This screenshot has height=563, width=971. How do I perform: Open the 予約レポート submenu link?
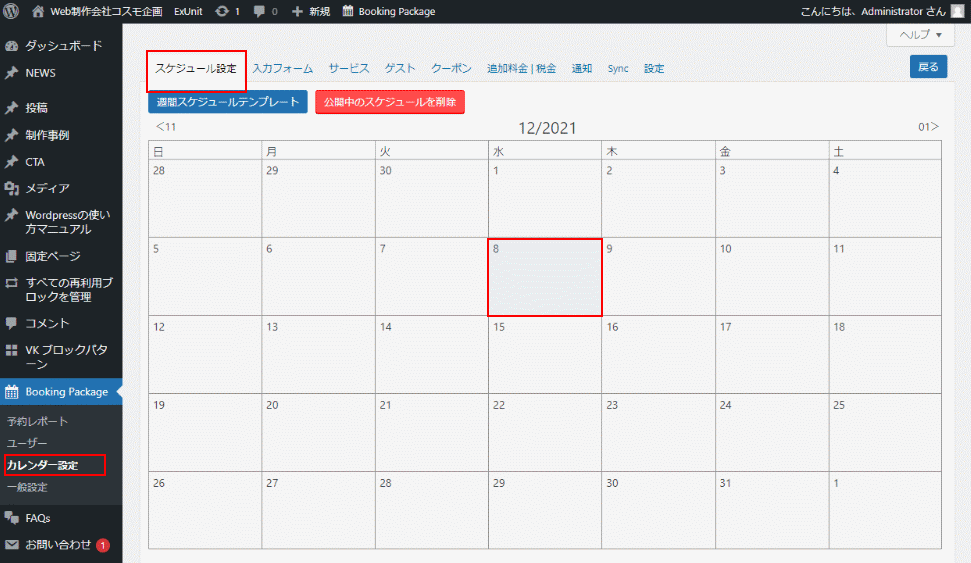tap(37, 422)
